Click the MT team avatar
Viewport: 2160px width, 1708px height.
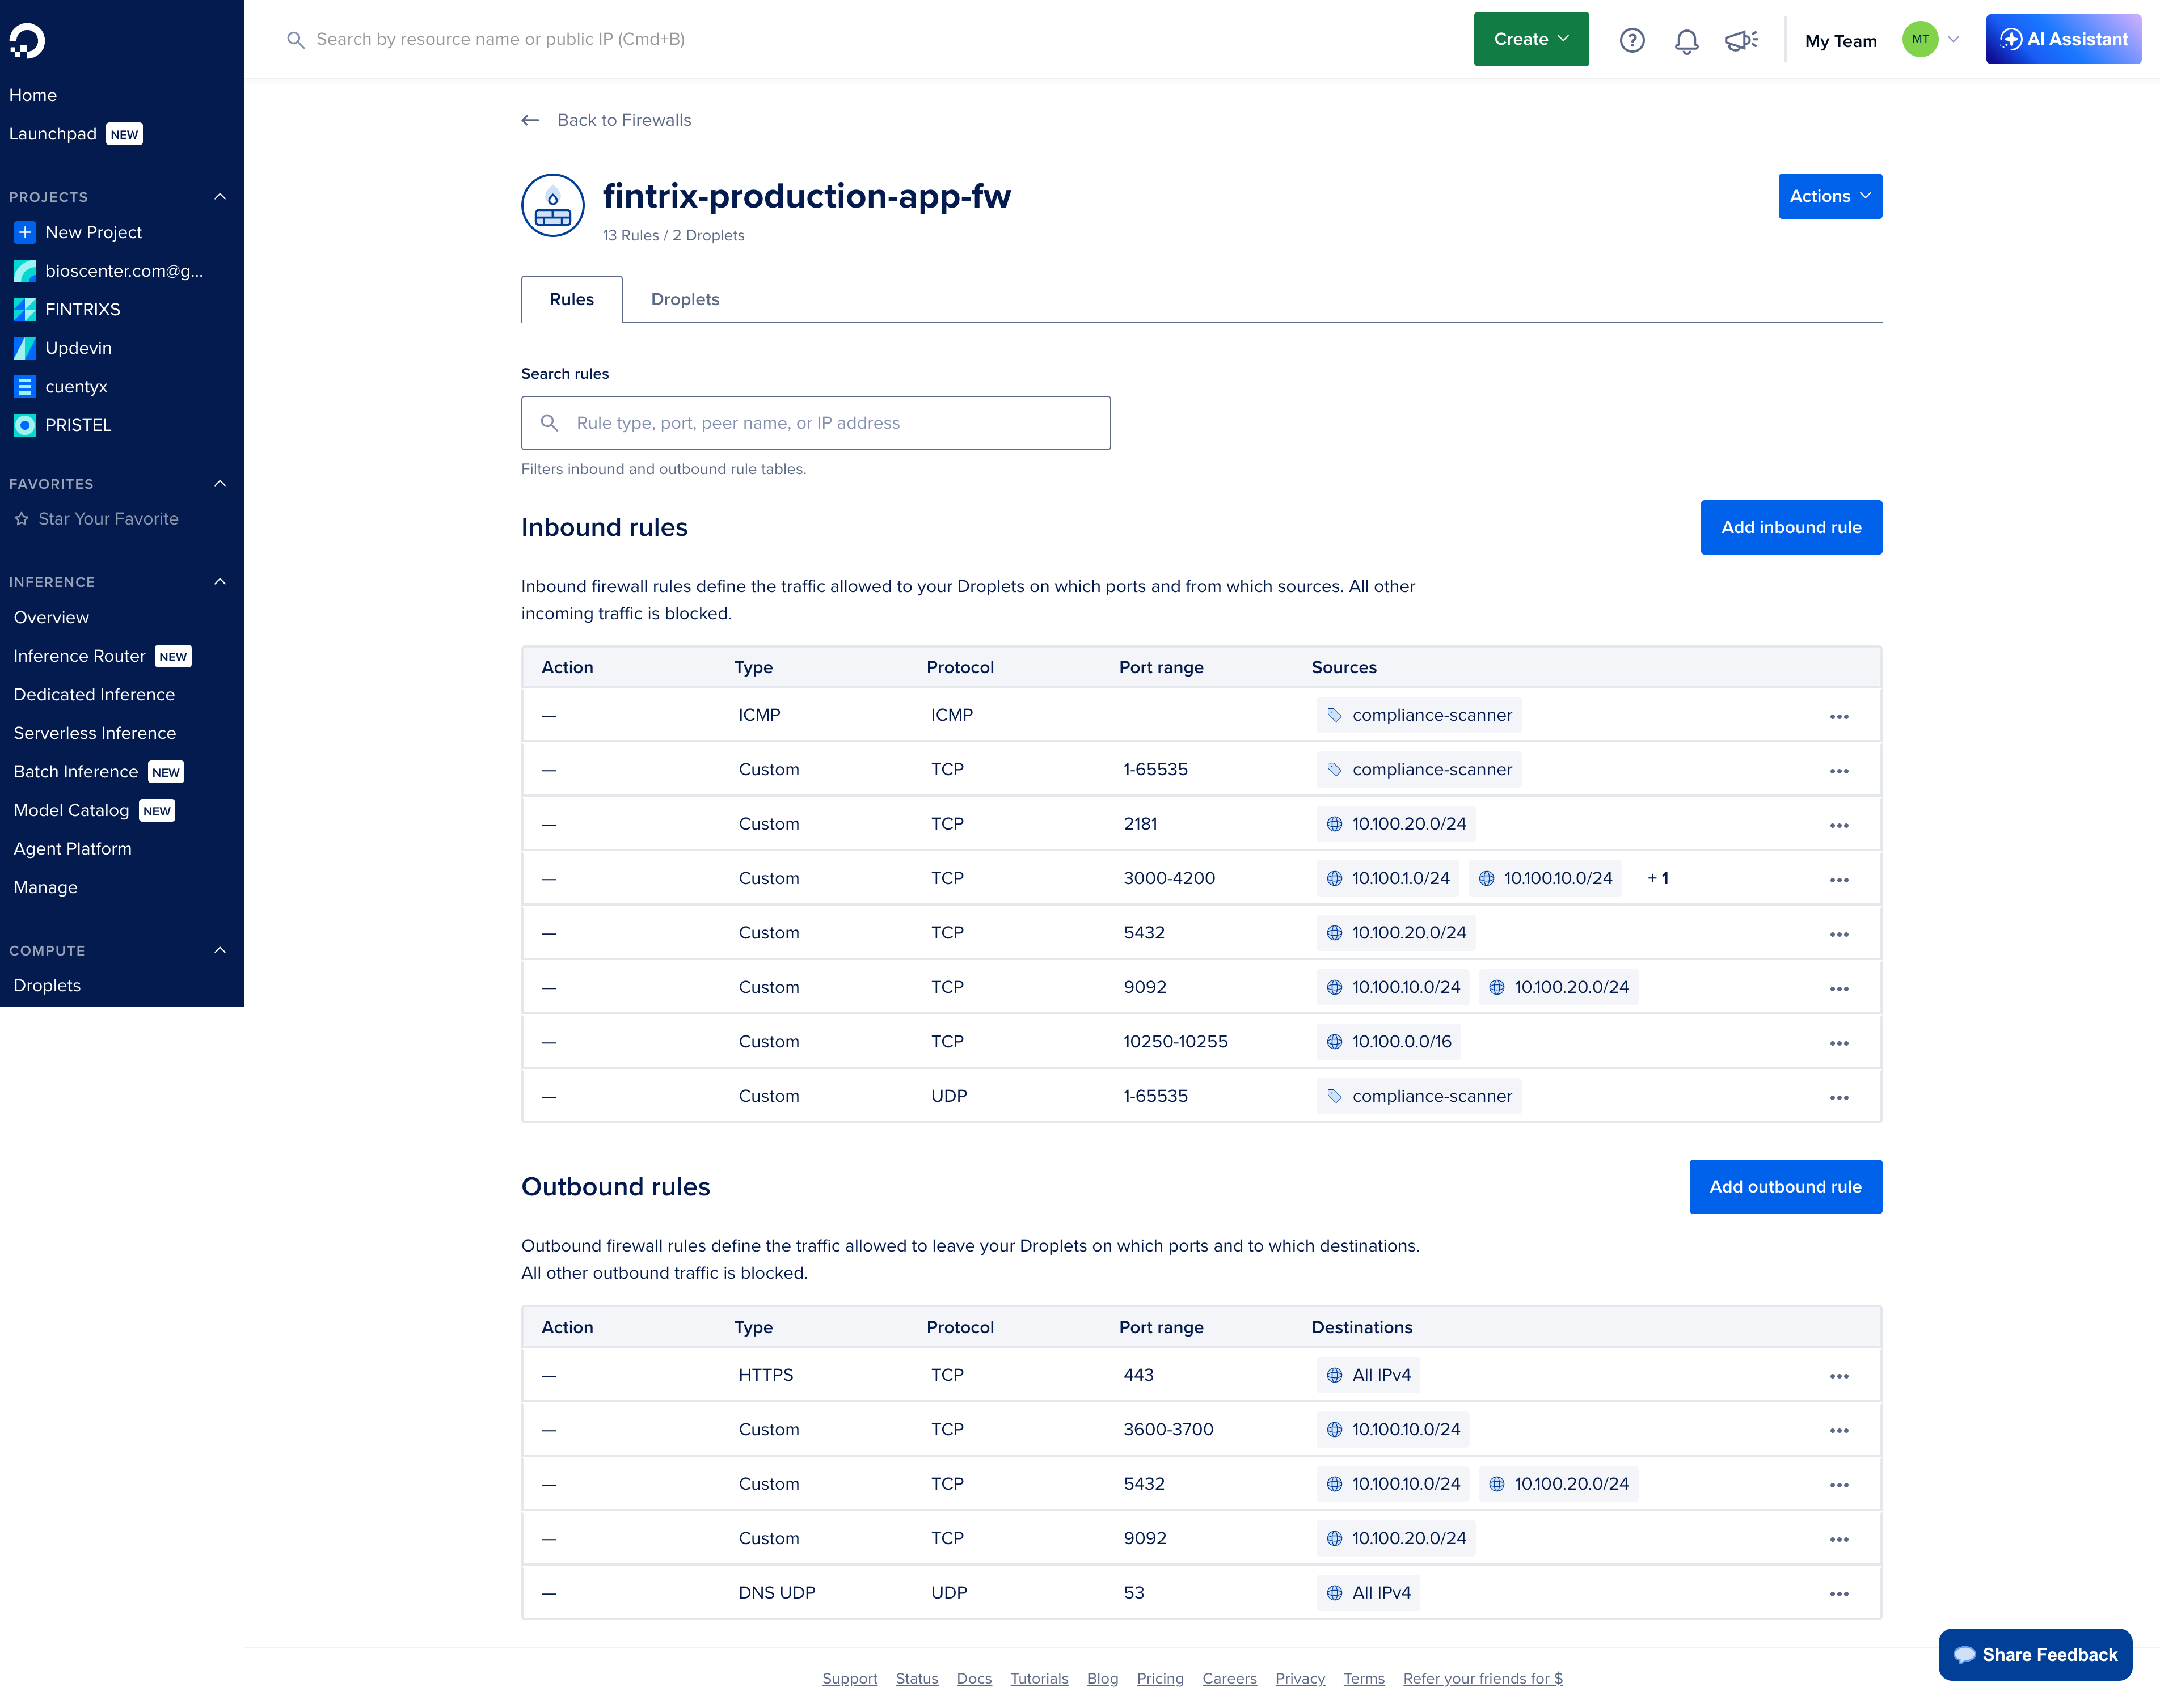pos(1920,40)
